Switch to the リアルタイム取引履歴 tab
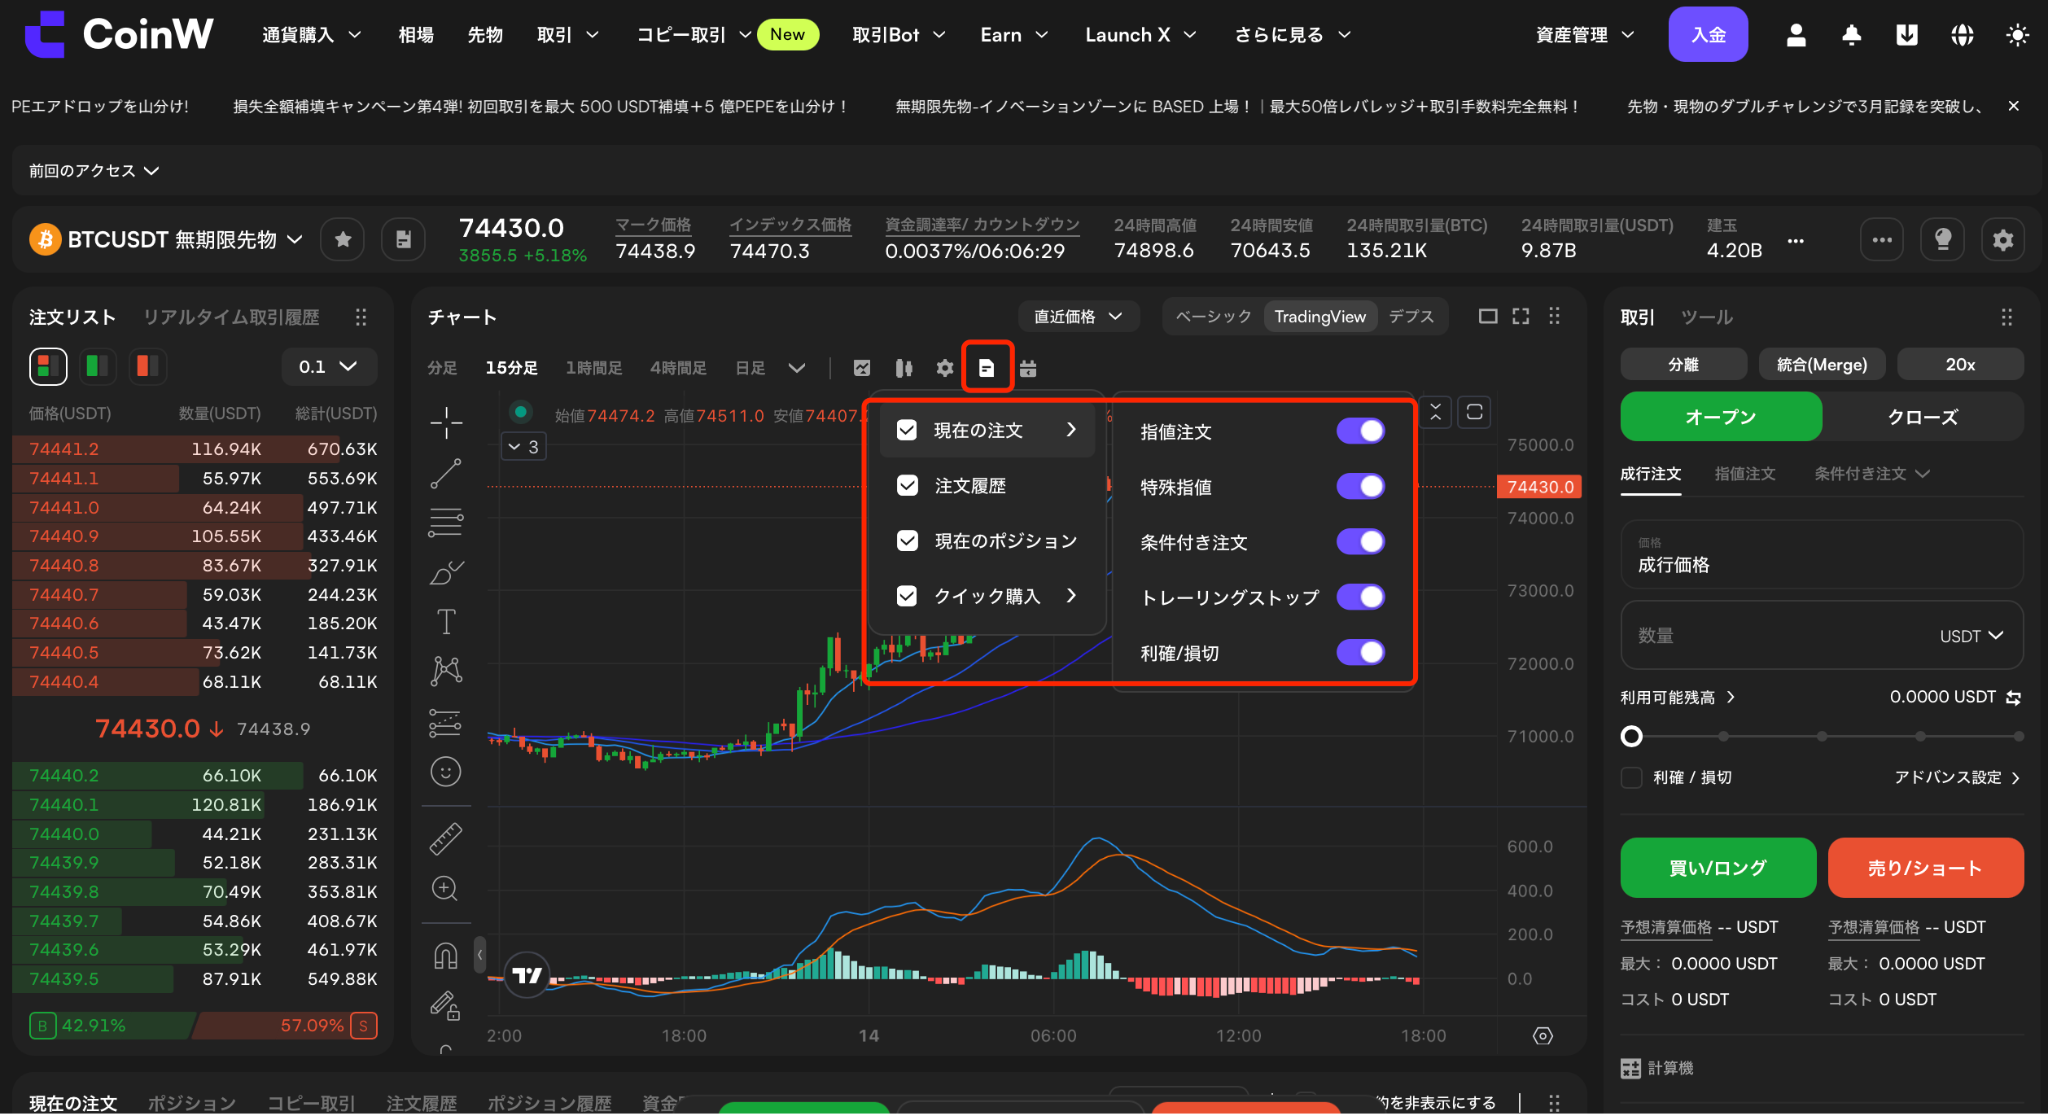This screenshot has width=2048, height=1114. point(231,317)
